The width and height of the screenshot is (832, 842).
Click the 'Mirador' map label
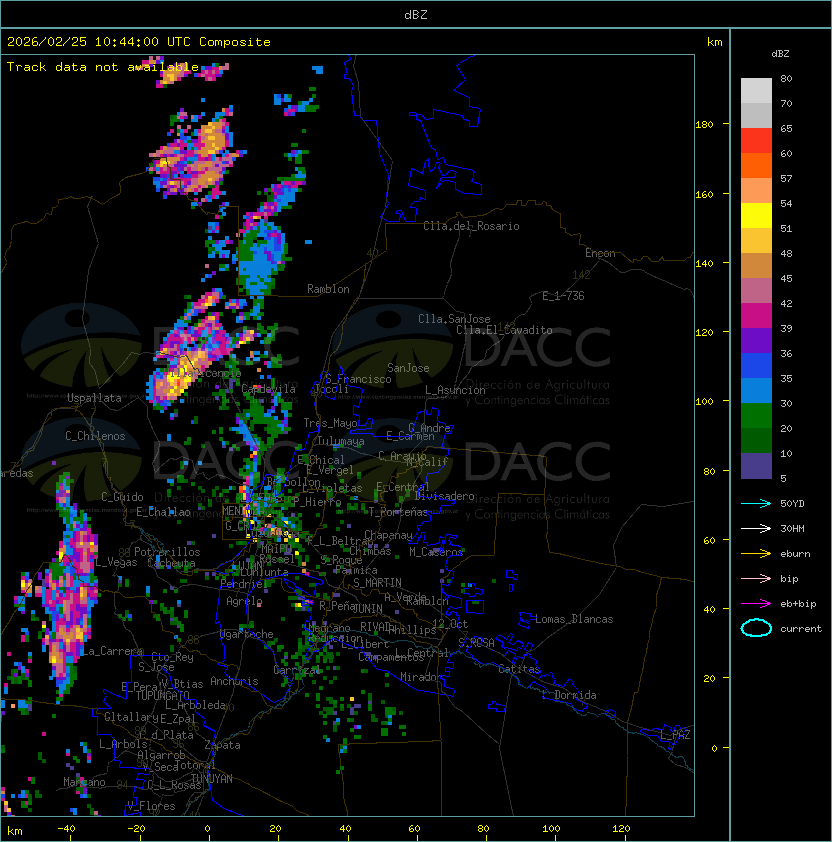(x=421, y=678)
